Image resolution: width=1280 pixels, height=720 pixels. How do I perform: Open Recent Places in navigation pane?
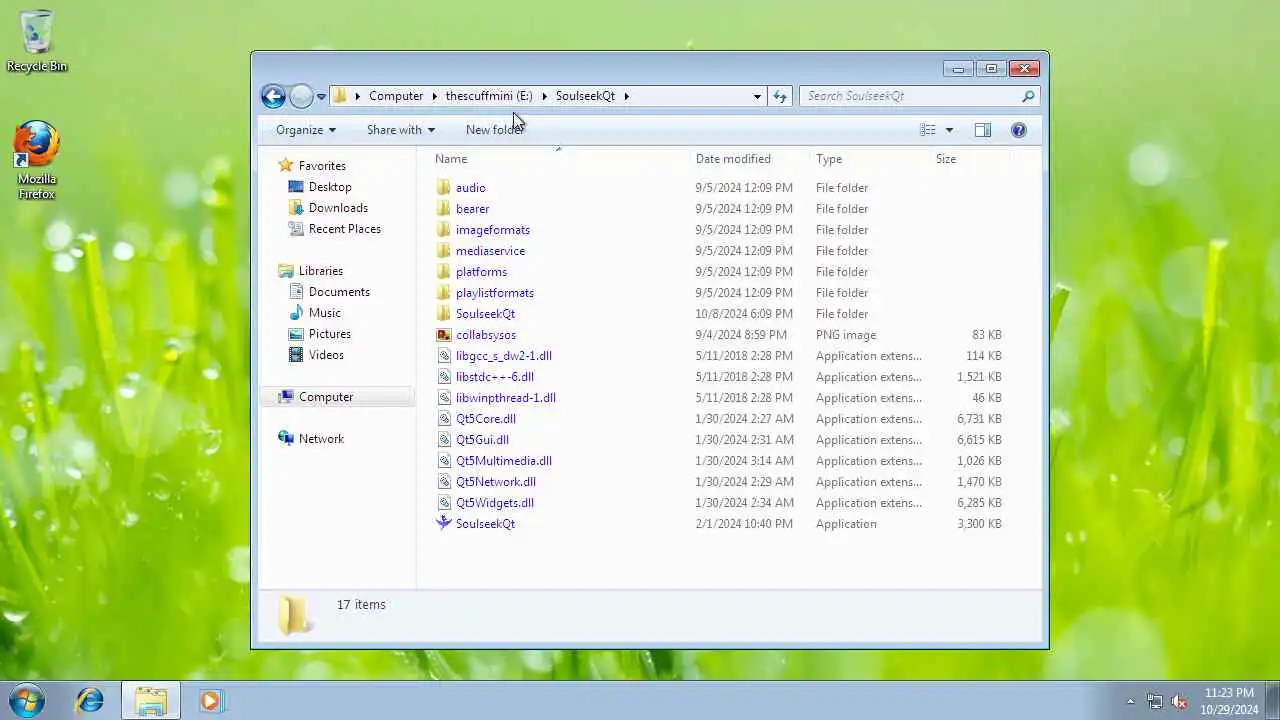[345, 229]
